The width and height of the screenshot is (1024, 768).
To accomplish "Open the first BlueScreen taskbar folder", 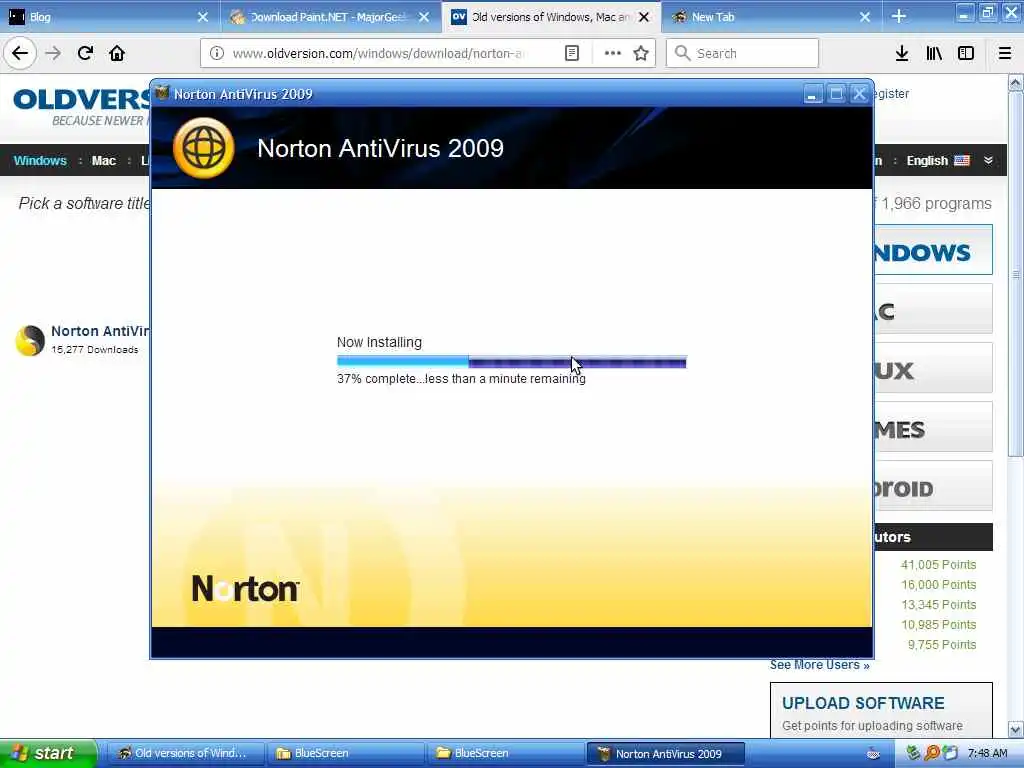I will click(x=345, y=754).
